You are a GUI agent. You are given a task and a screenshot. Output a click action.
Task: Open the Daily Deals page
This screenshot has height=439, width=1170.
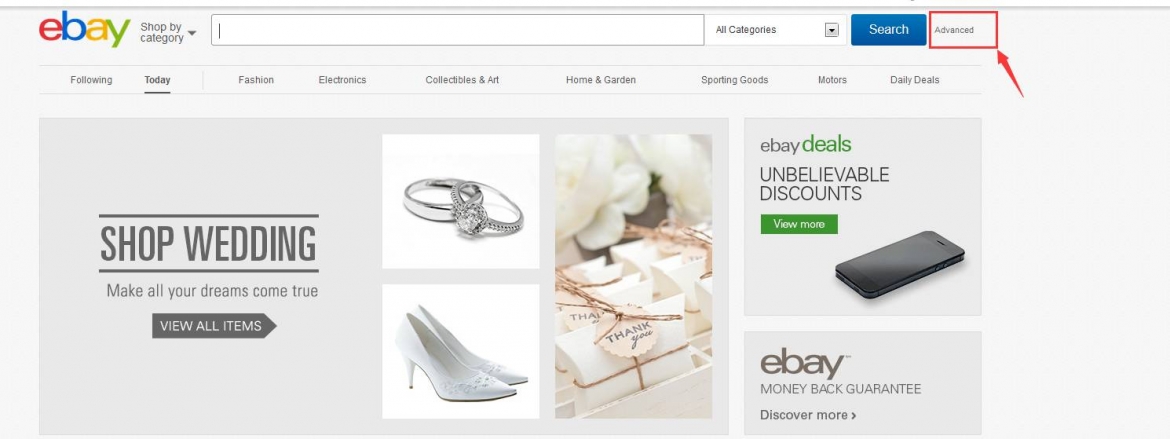[914, 80]
